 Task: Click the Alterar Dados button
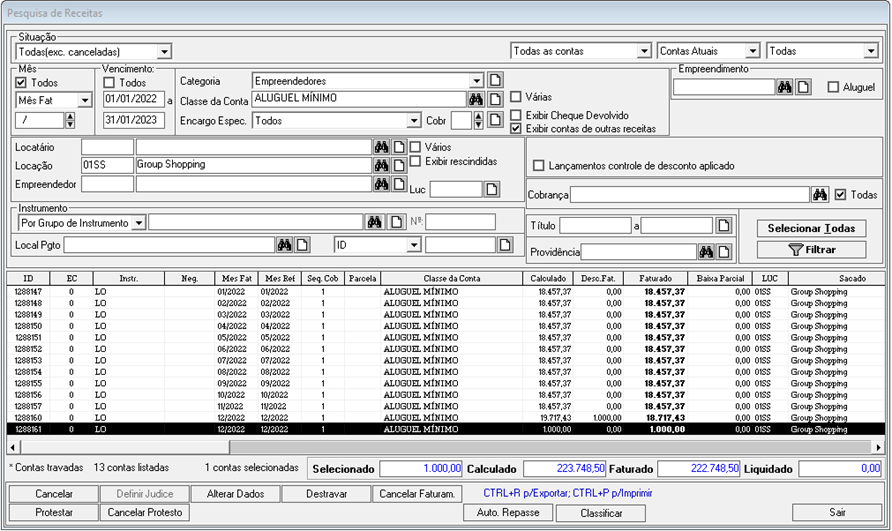236,494
